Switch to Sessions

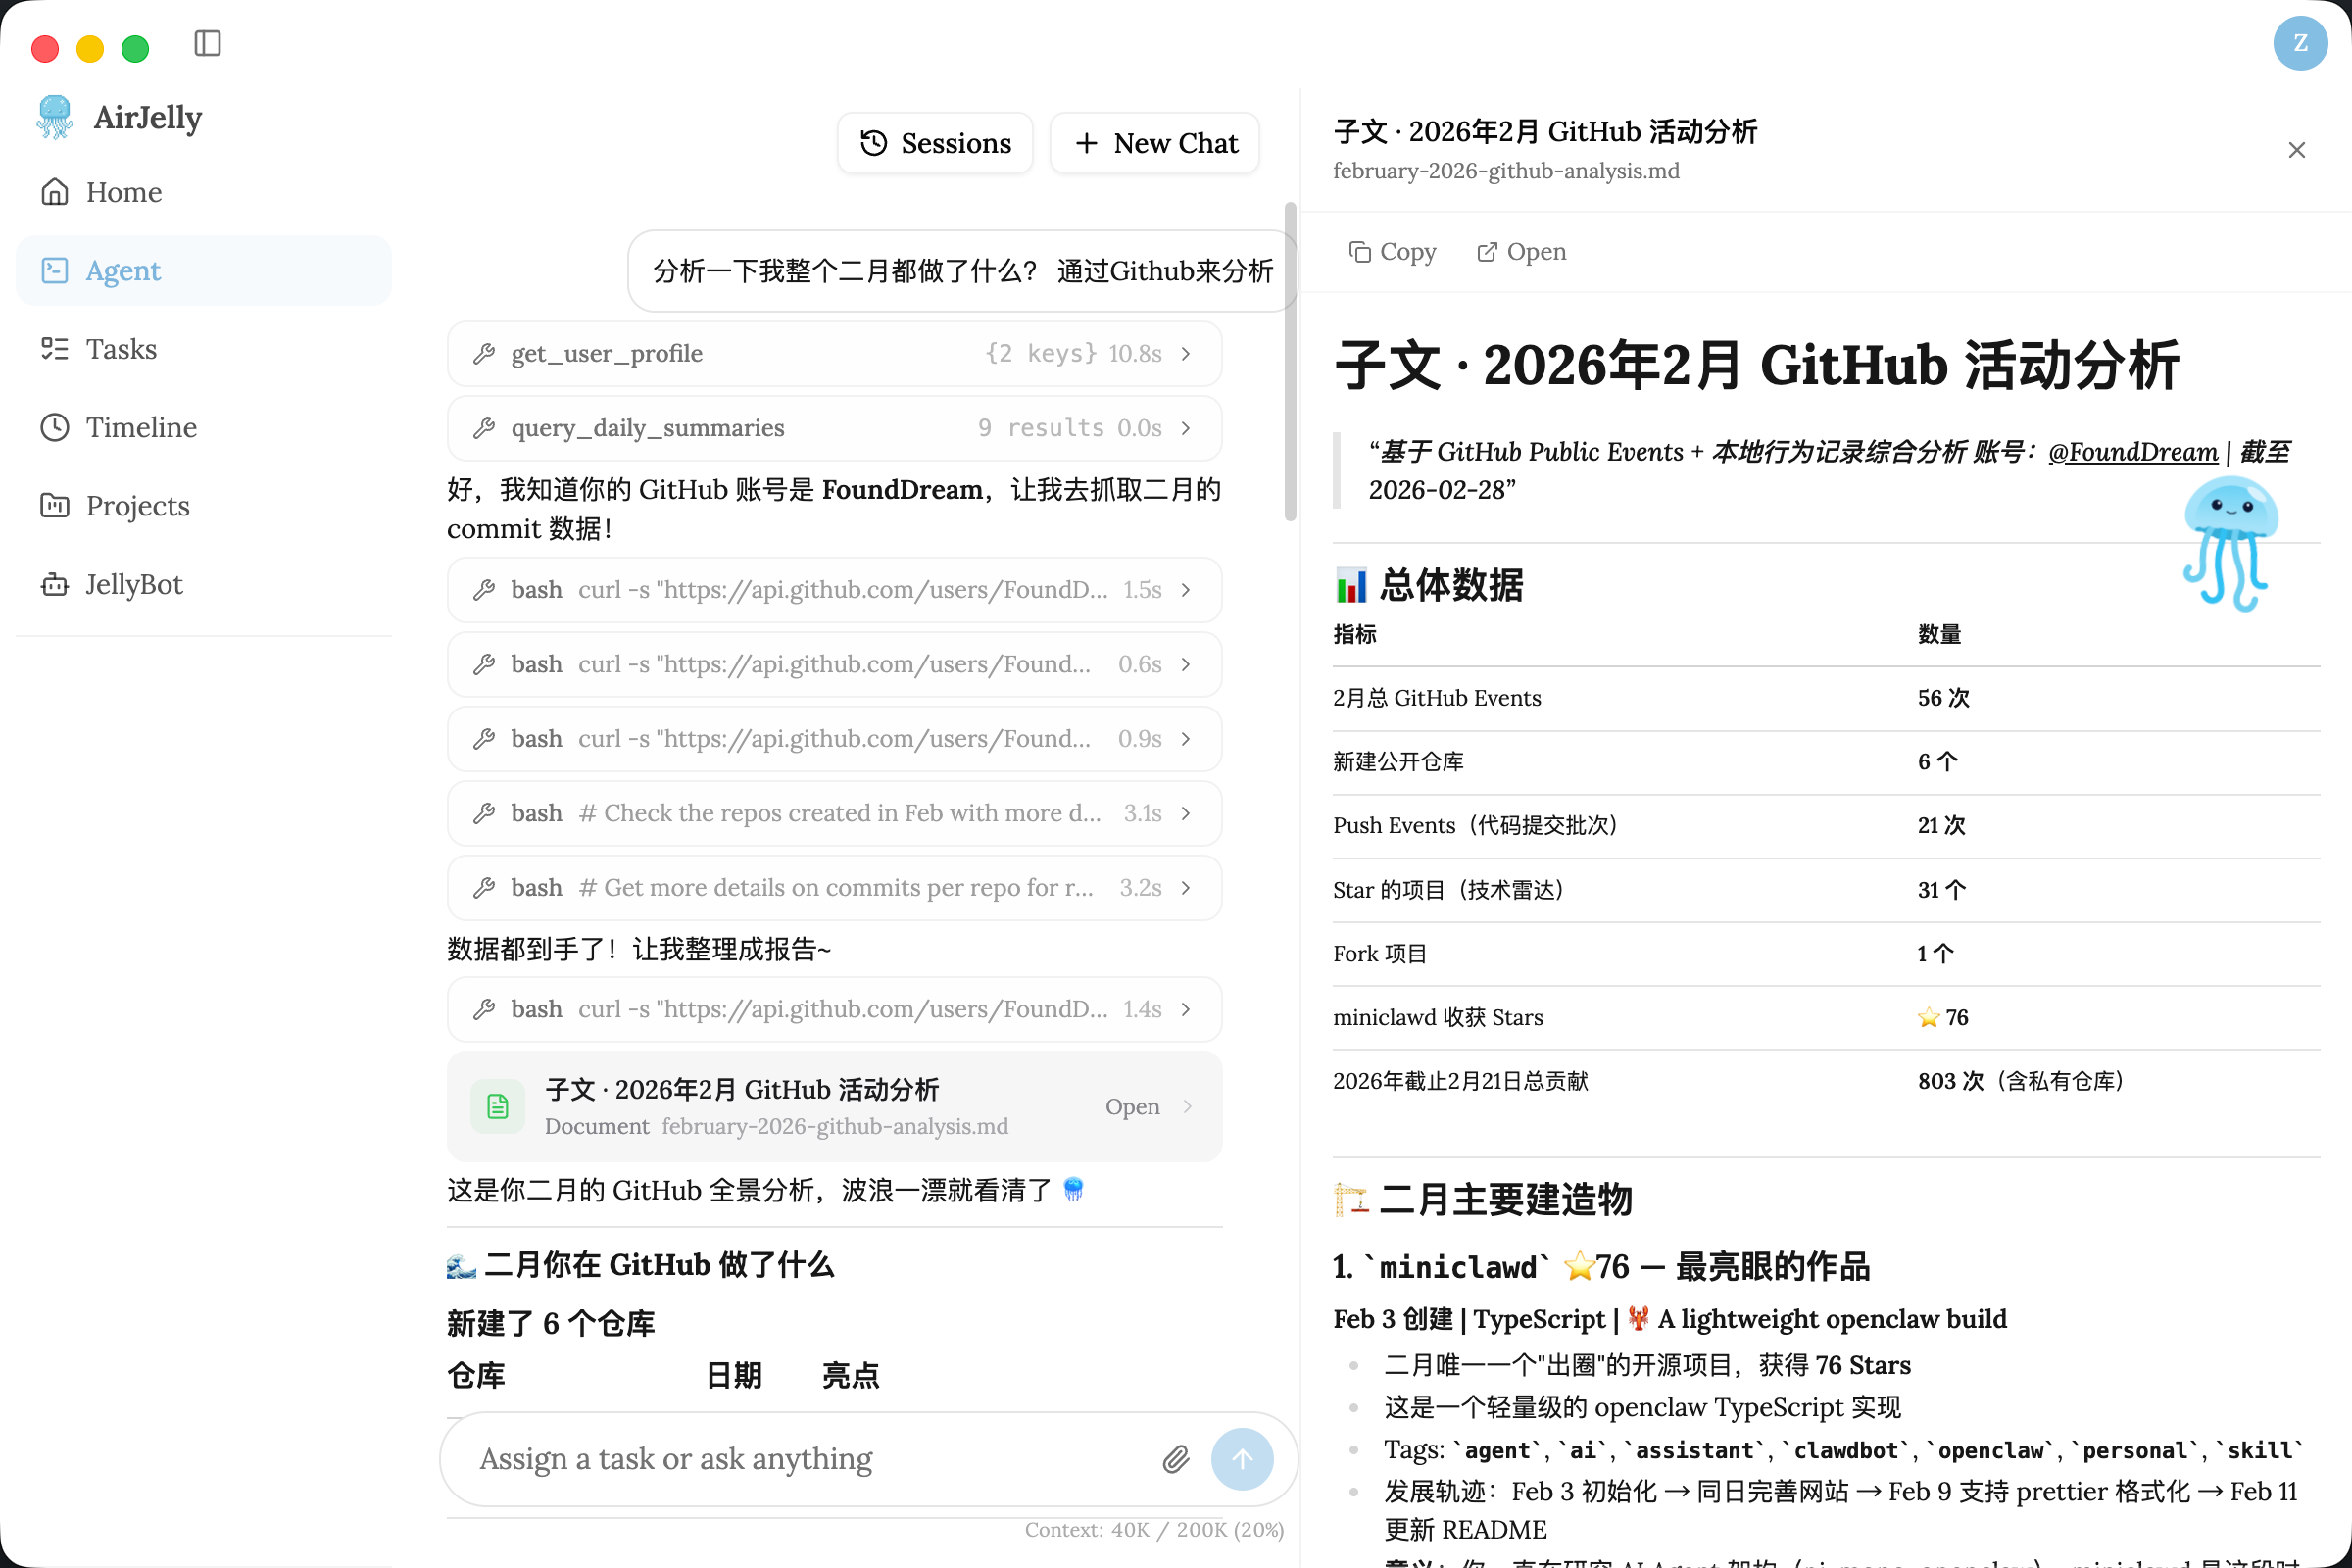[934, 143]
